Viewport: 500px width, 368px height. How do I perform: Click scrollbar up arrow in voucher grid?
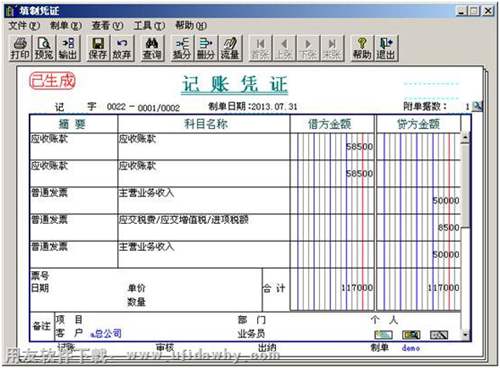(465, 137)
